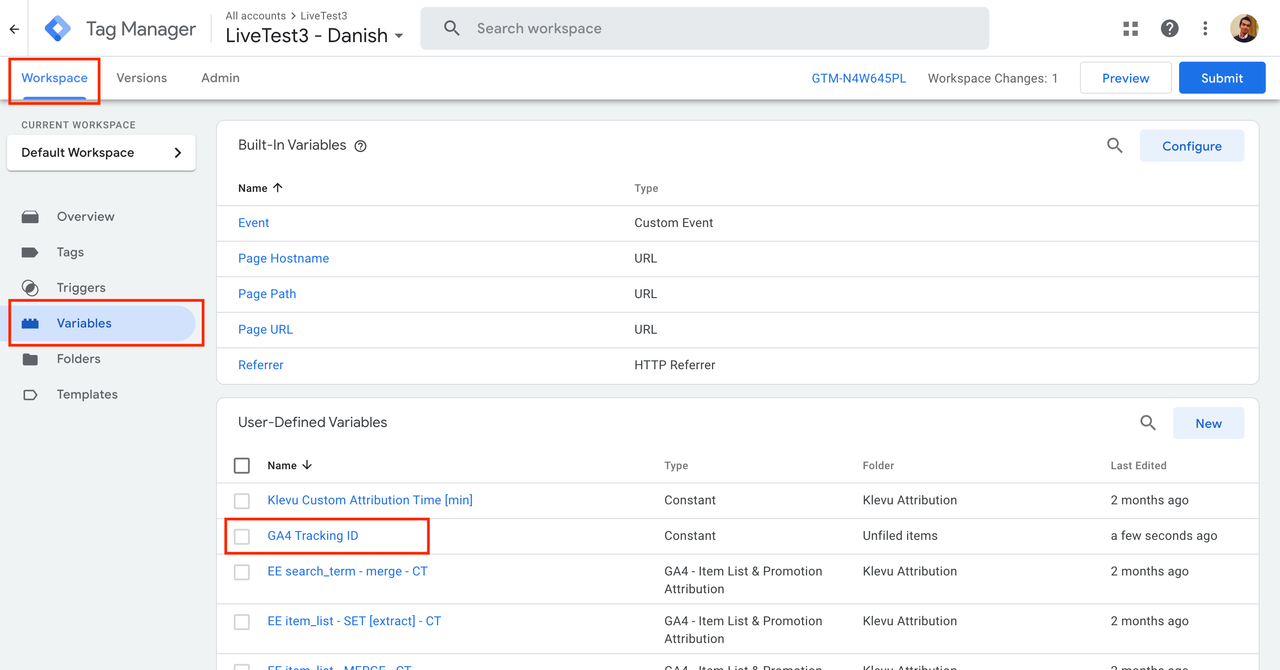Screen dimensions: 1280x670
Task: Check the Klevu Custom Attribution Time checkbox
Action: (242, 501)
